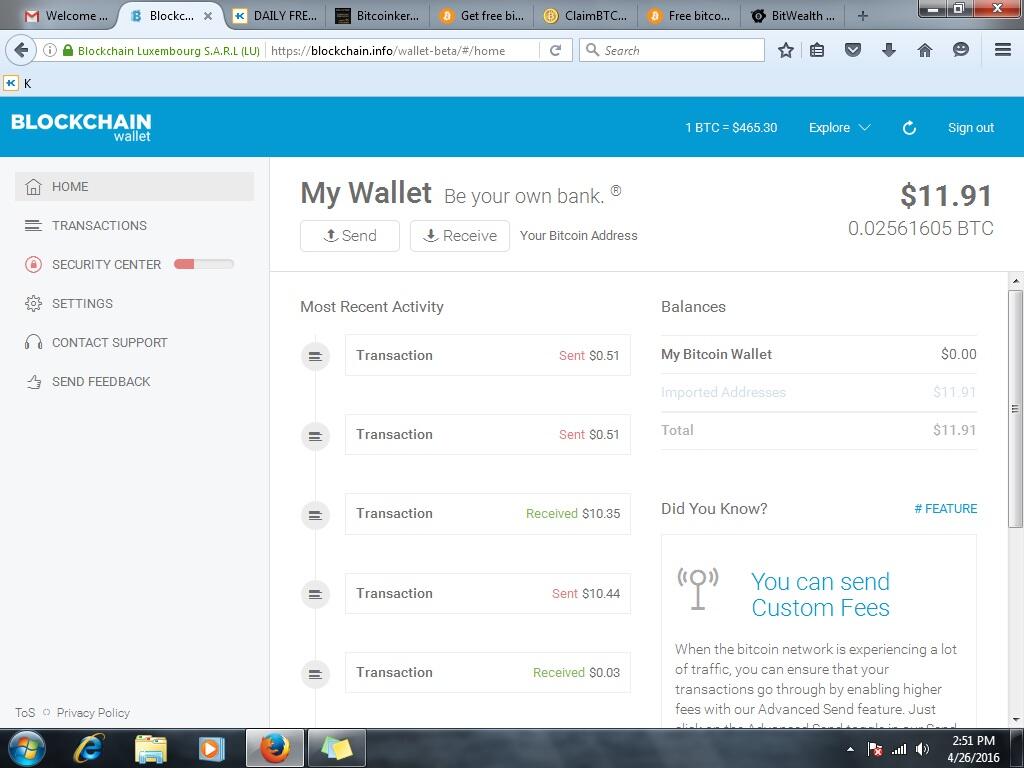This screenshot has width=1024, height=768.
Task: Click the Security Center progress bar
Action: 204,264
